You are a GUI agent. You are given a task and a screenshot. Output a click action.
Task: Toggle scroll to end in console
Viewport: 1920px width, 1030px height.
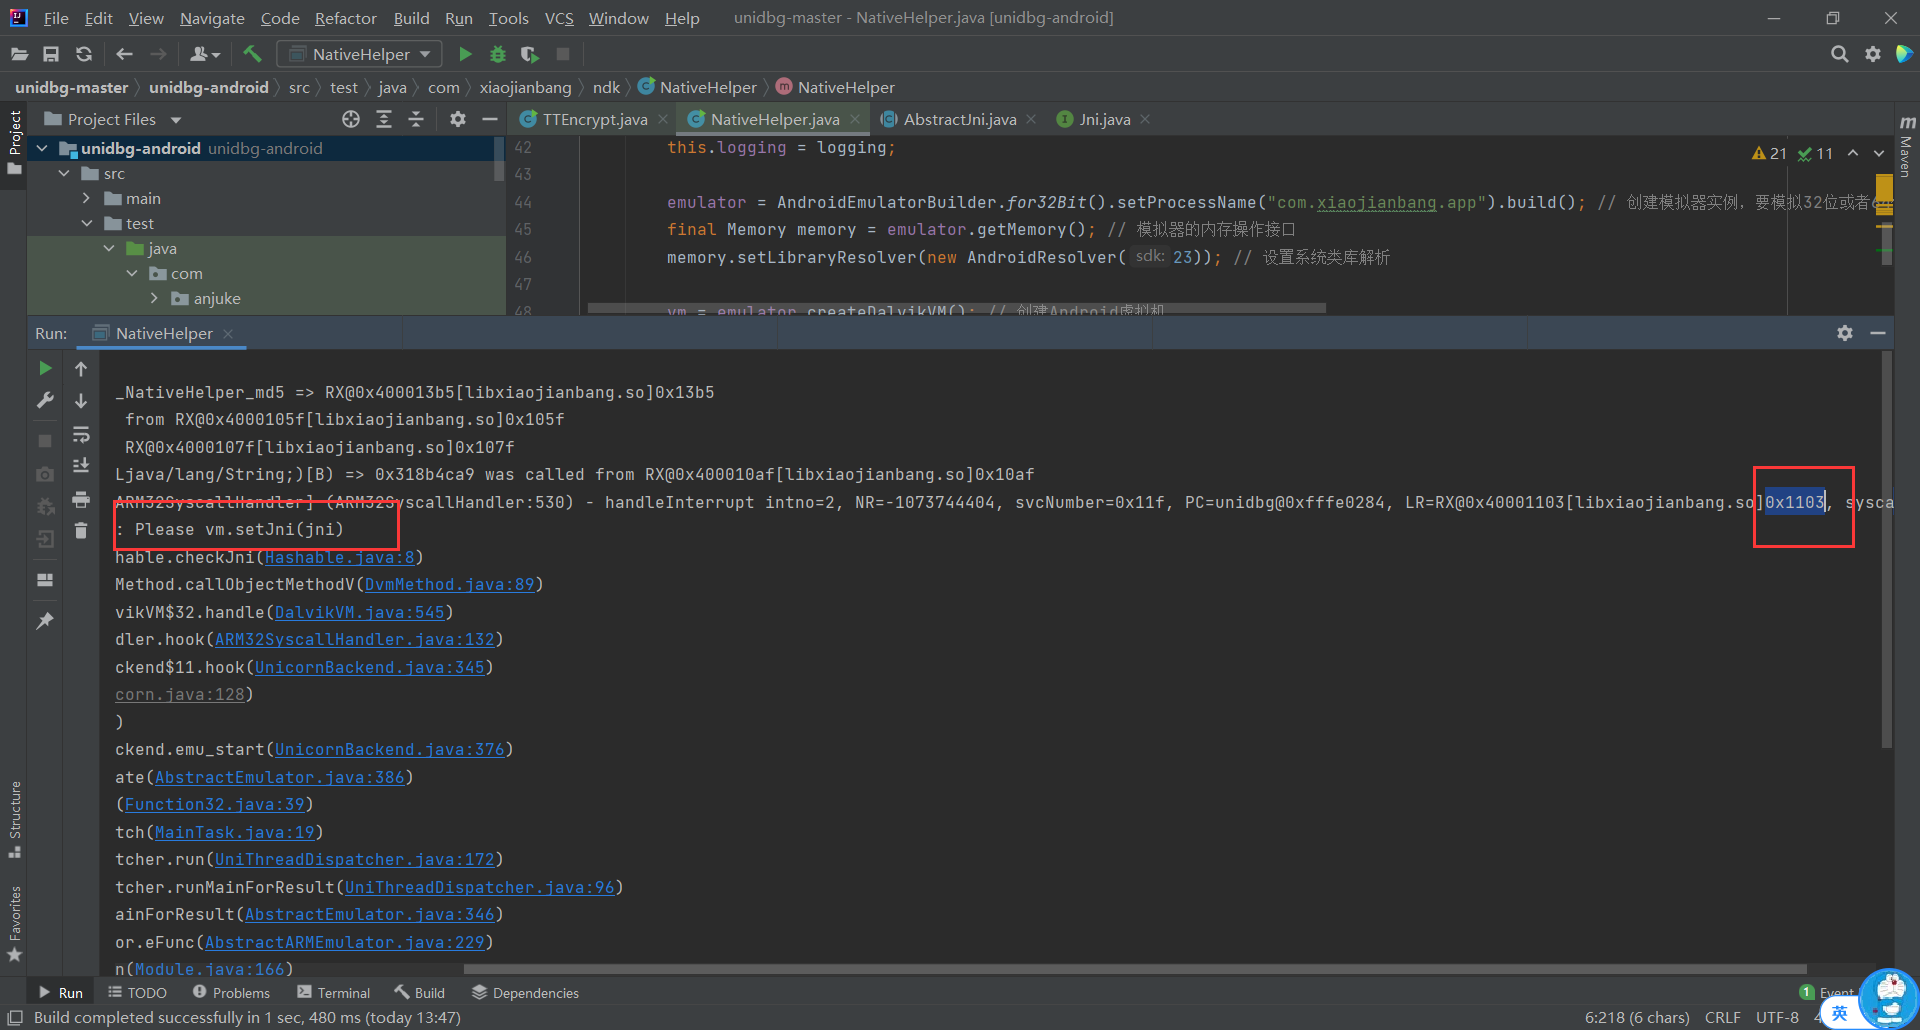[81, 466]
